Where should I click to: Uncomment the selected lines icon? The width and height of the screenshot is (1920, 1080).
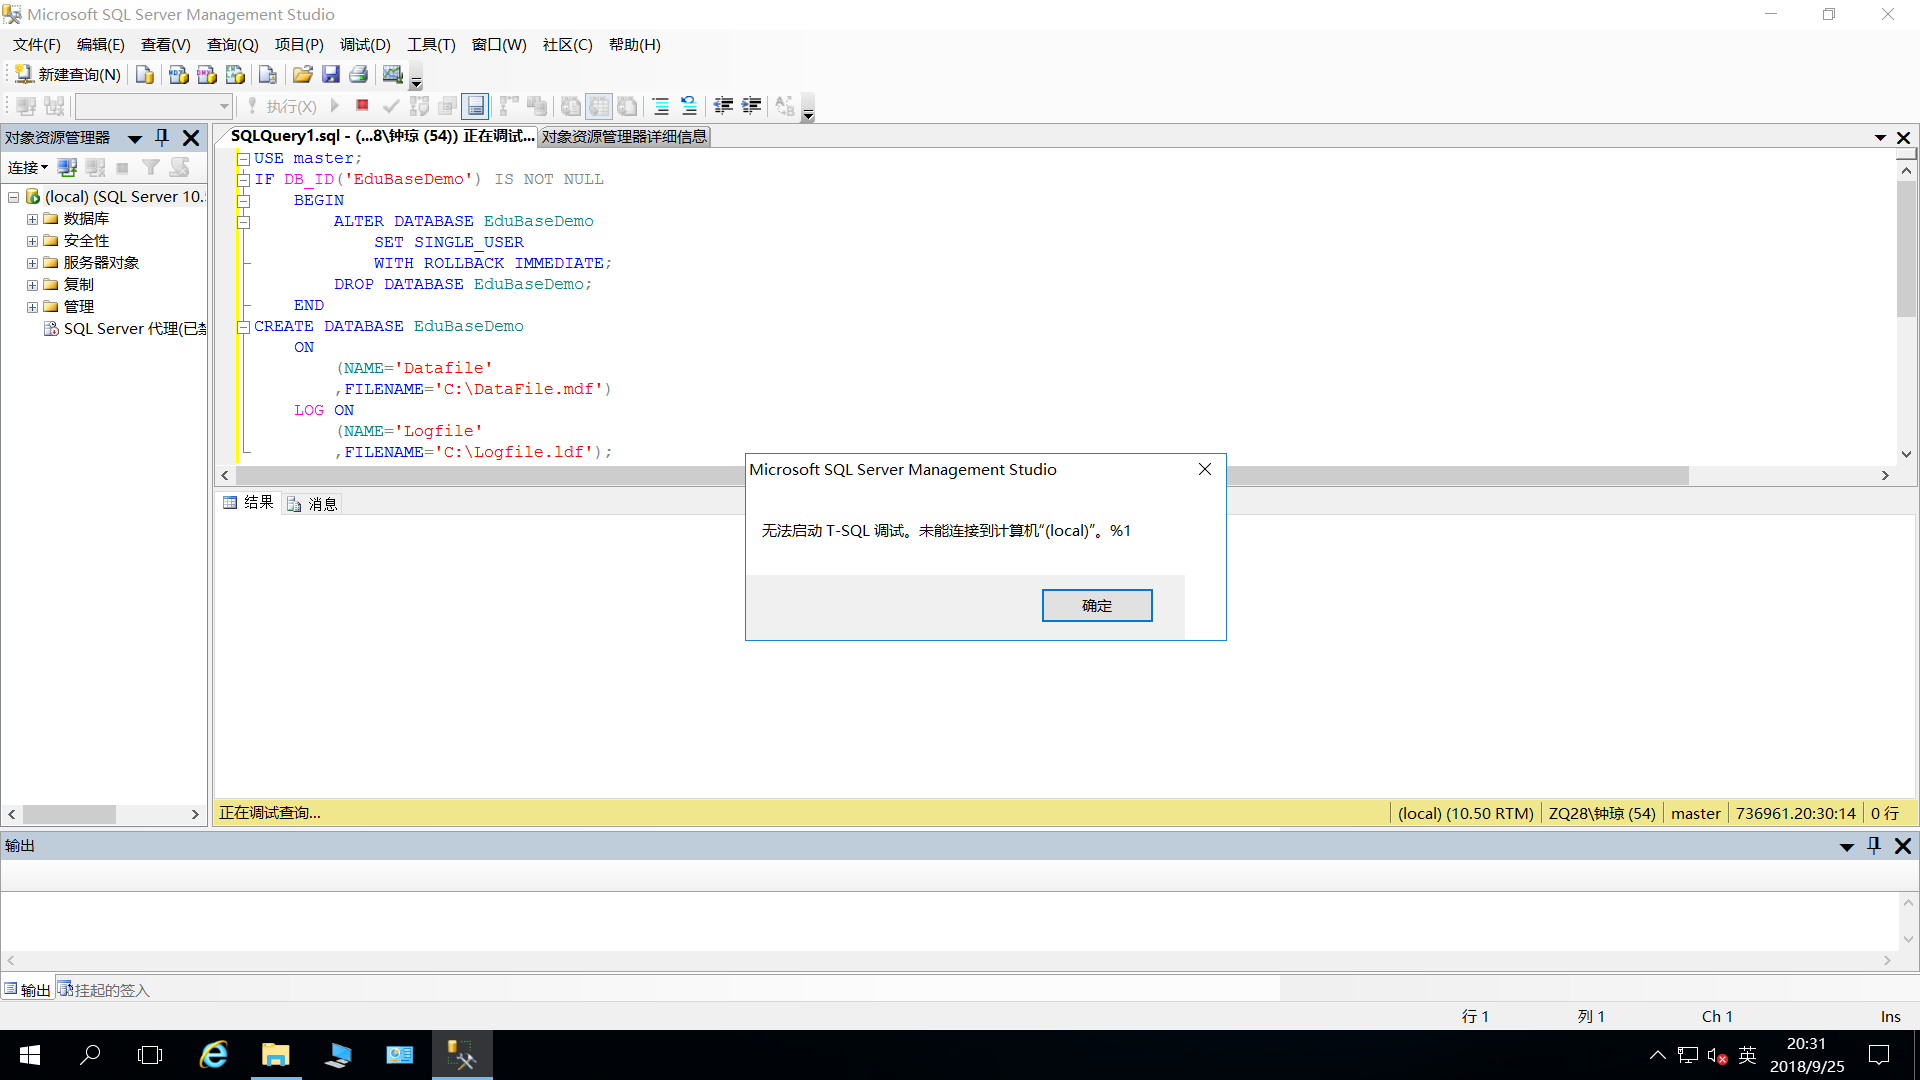[689, 105]
